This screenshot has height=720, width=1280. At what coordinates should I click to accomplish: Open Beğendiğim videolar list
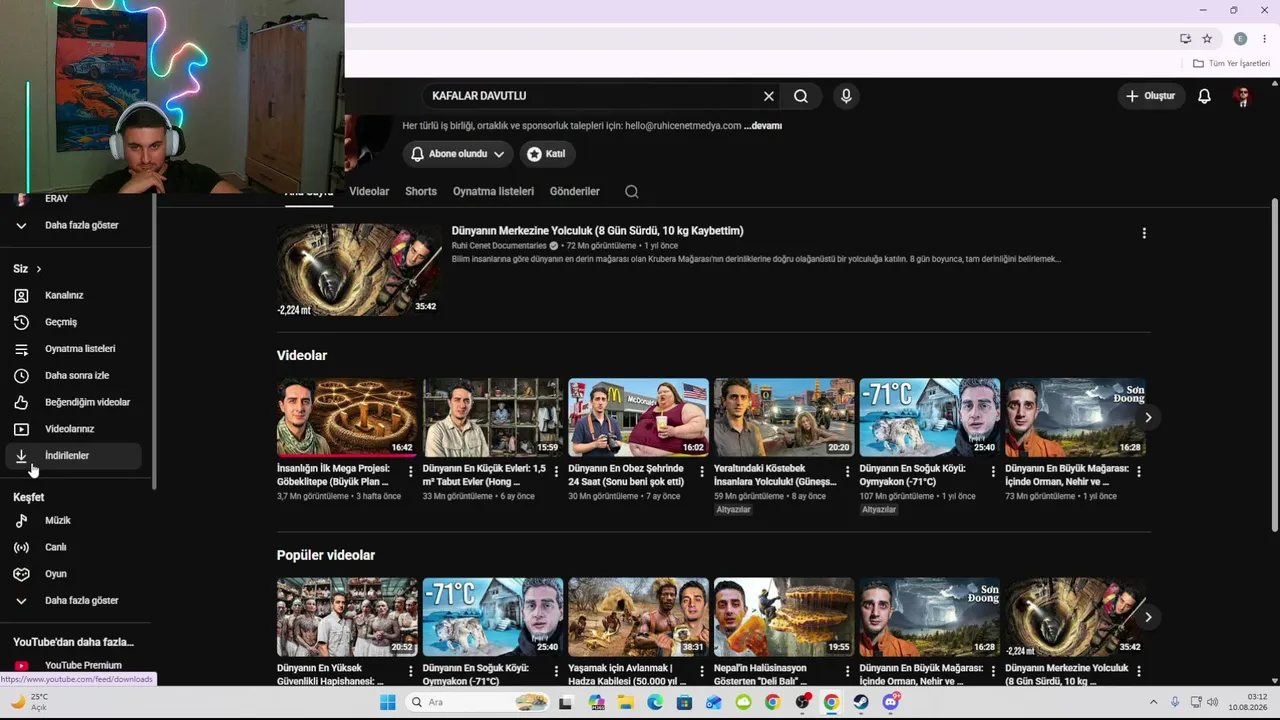pos(72,402)
